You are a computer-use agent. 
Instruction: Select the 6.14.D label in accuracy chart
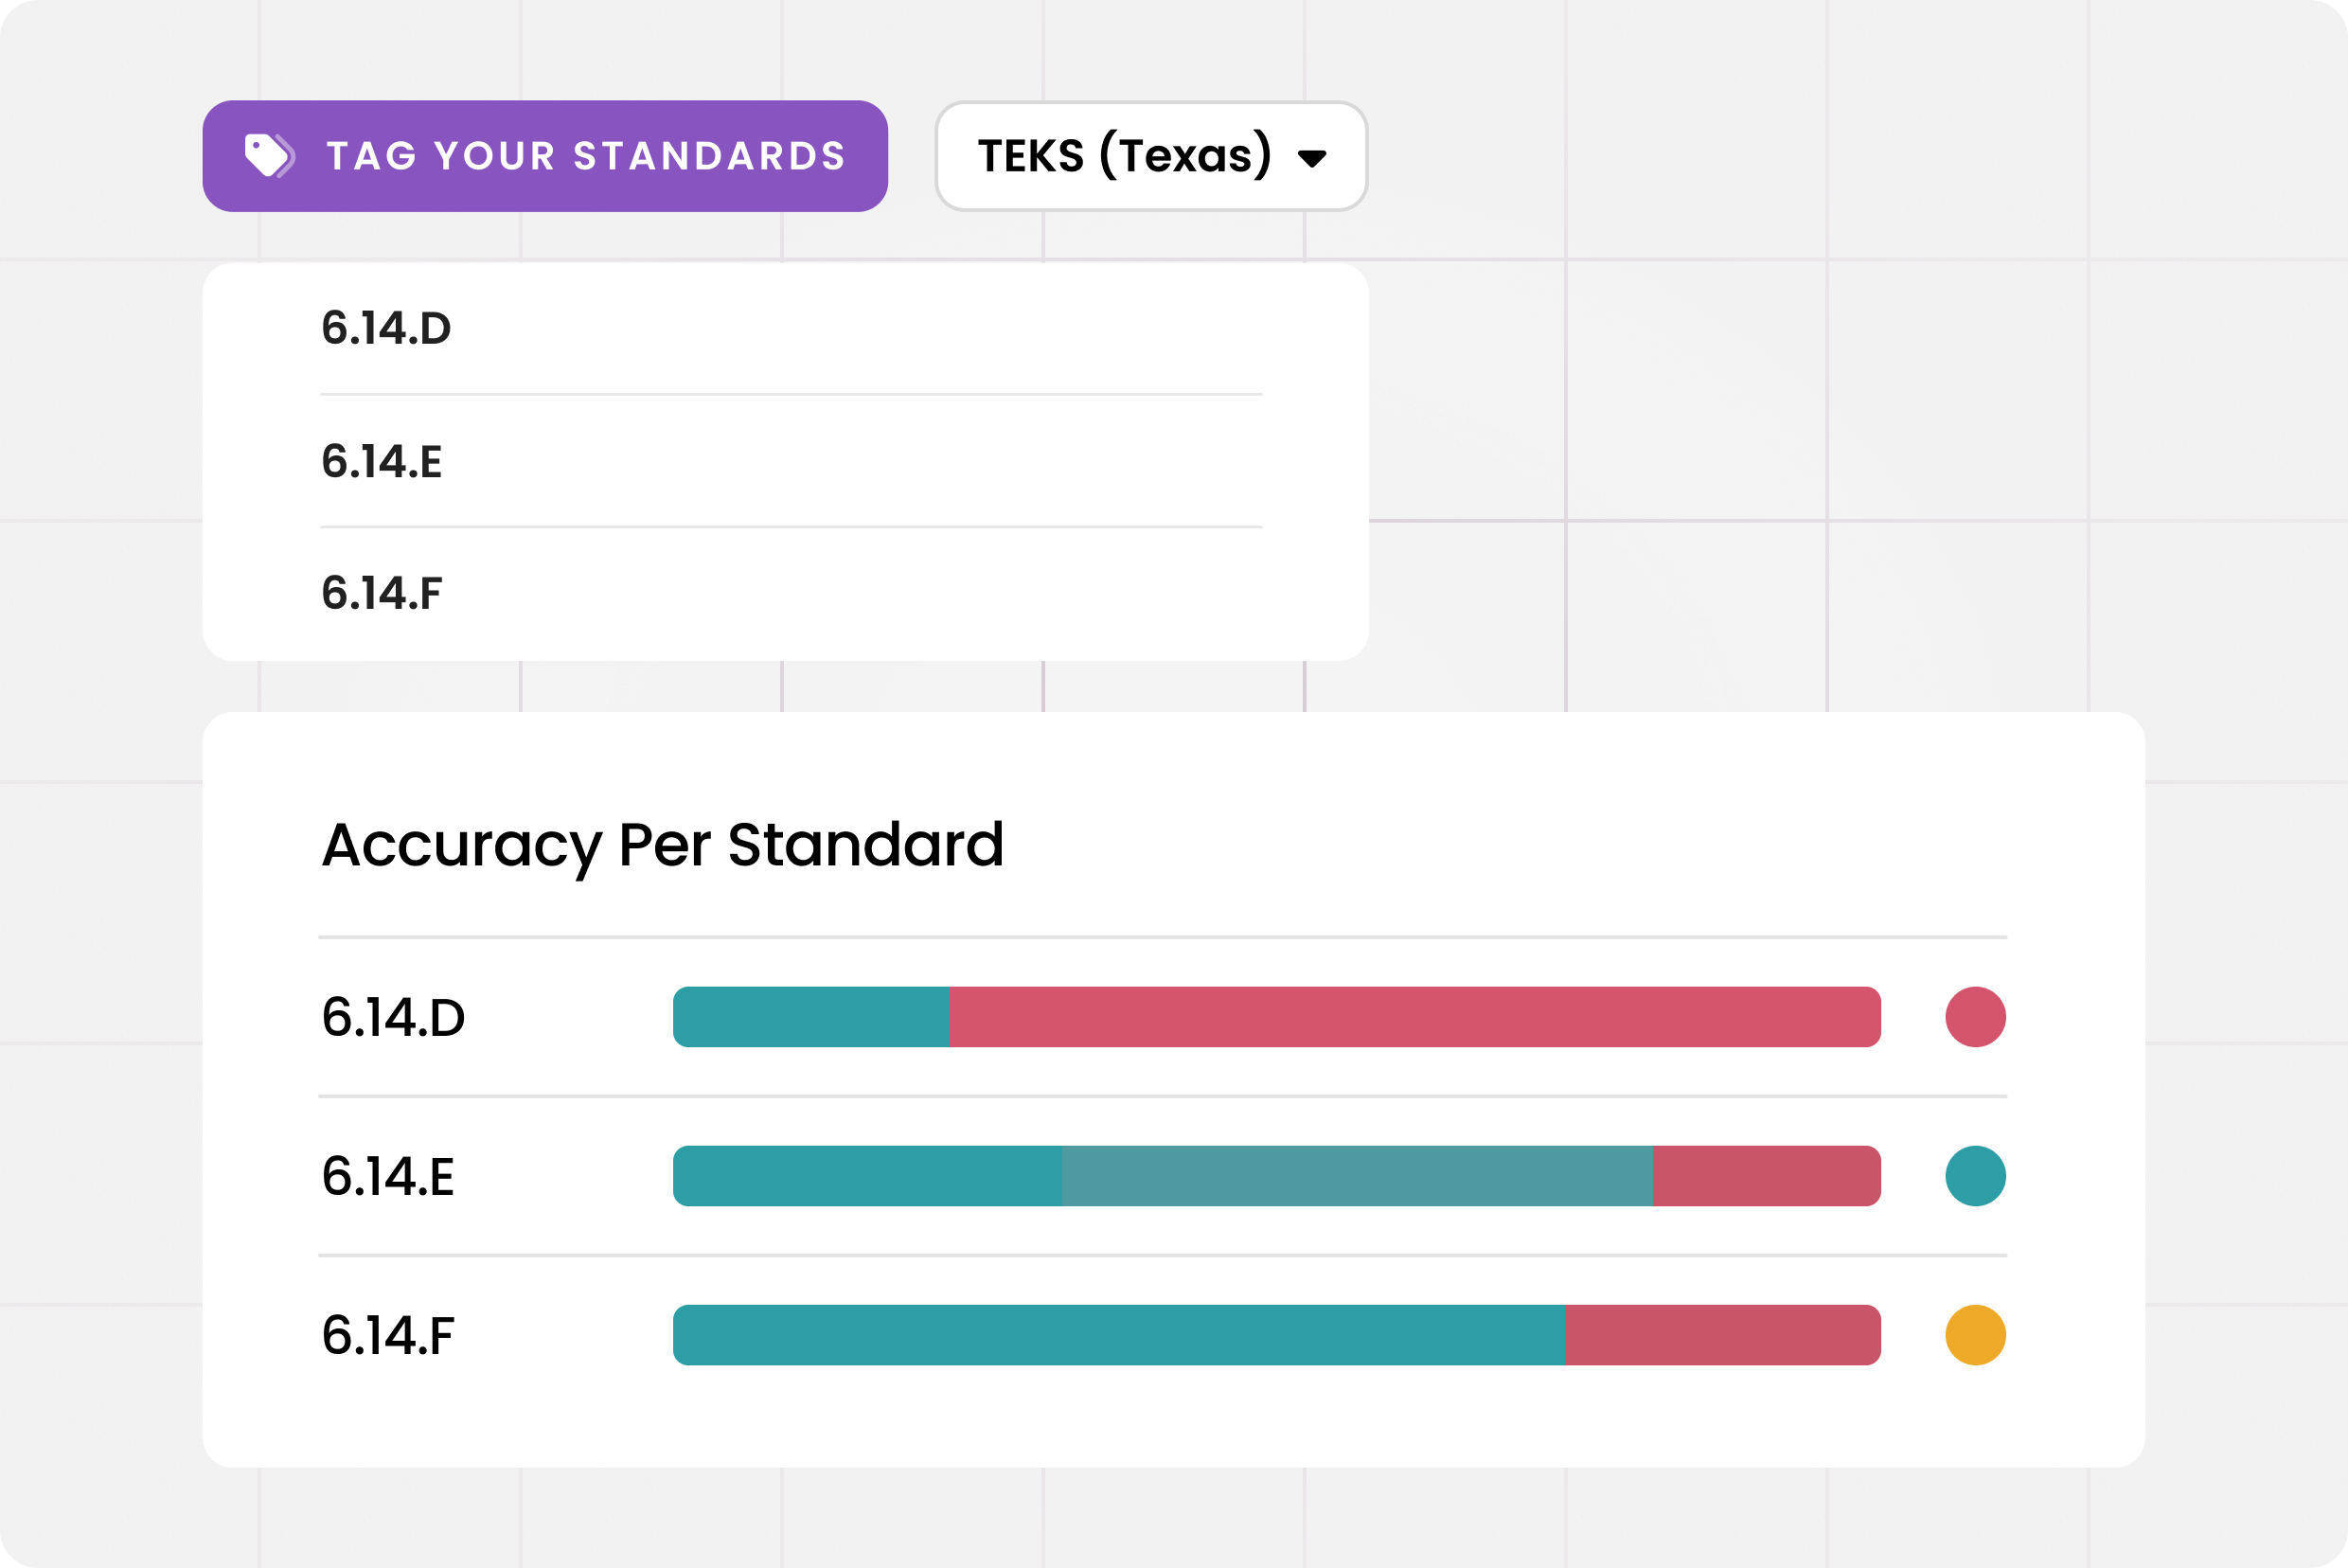click(x=393, y=1017)
